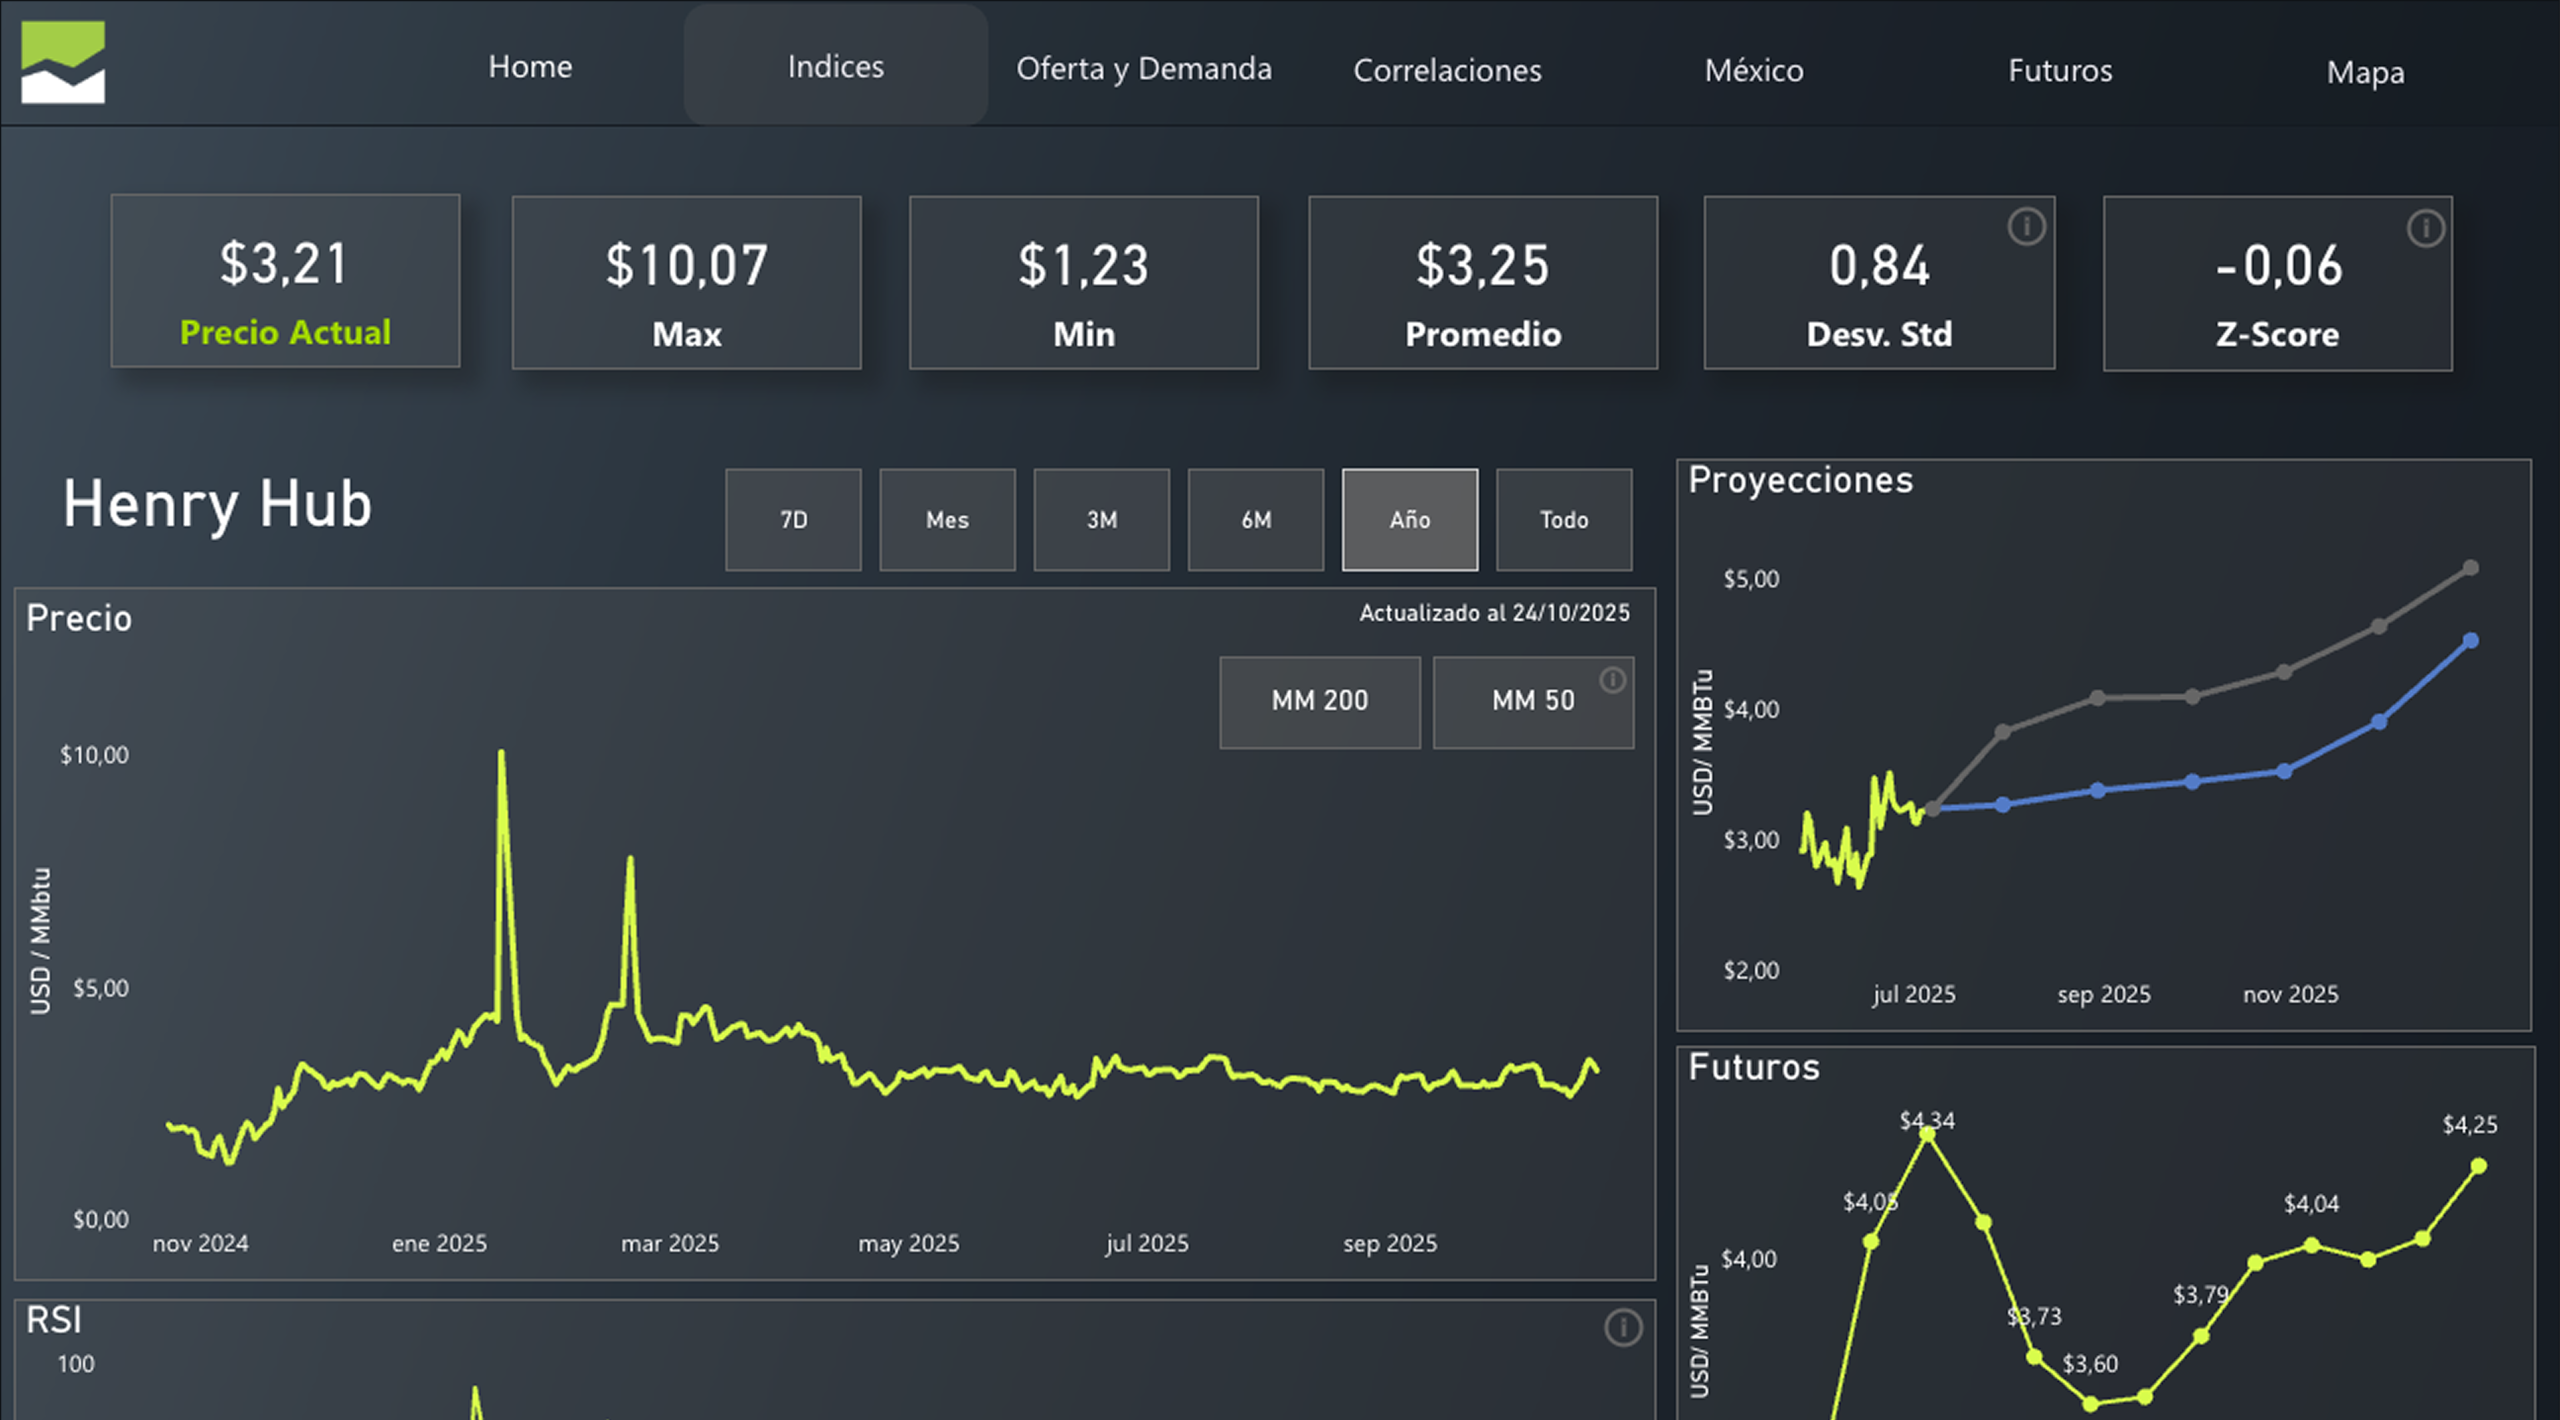Go to the Home tab
This screenshot has width=2560, height=1420.
(x=530, y=67)
